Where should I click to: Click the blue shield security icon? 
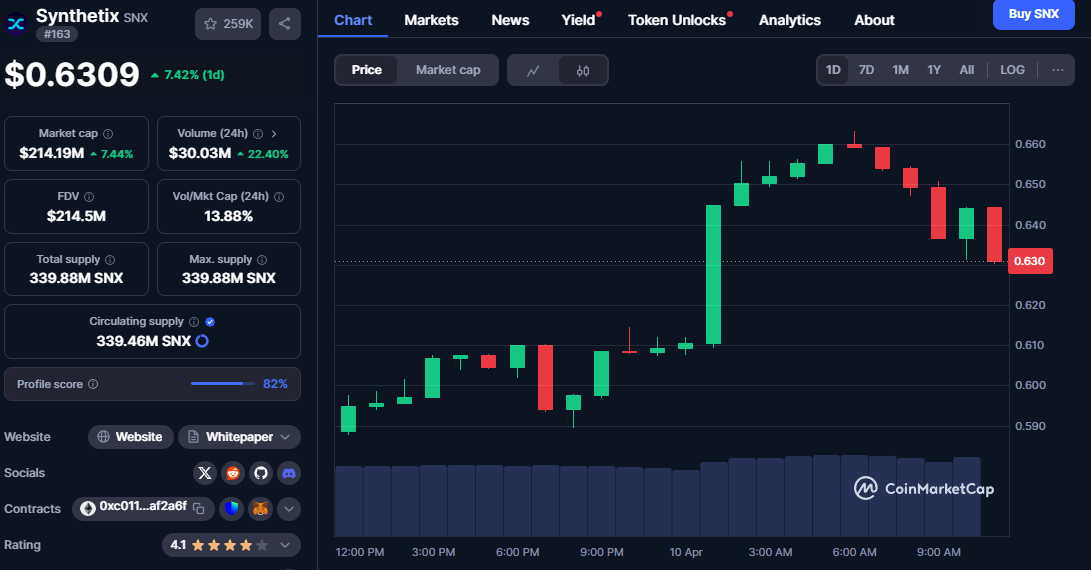231,509
